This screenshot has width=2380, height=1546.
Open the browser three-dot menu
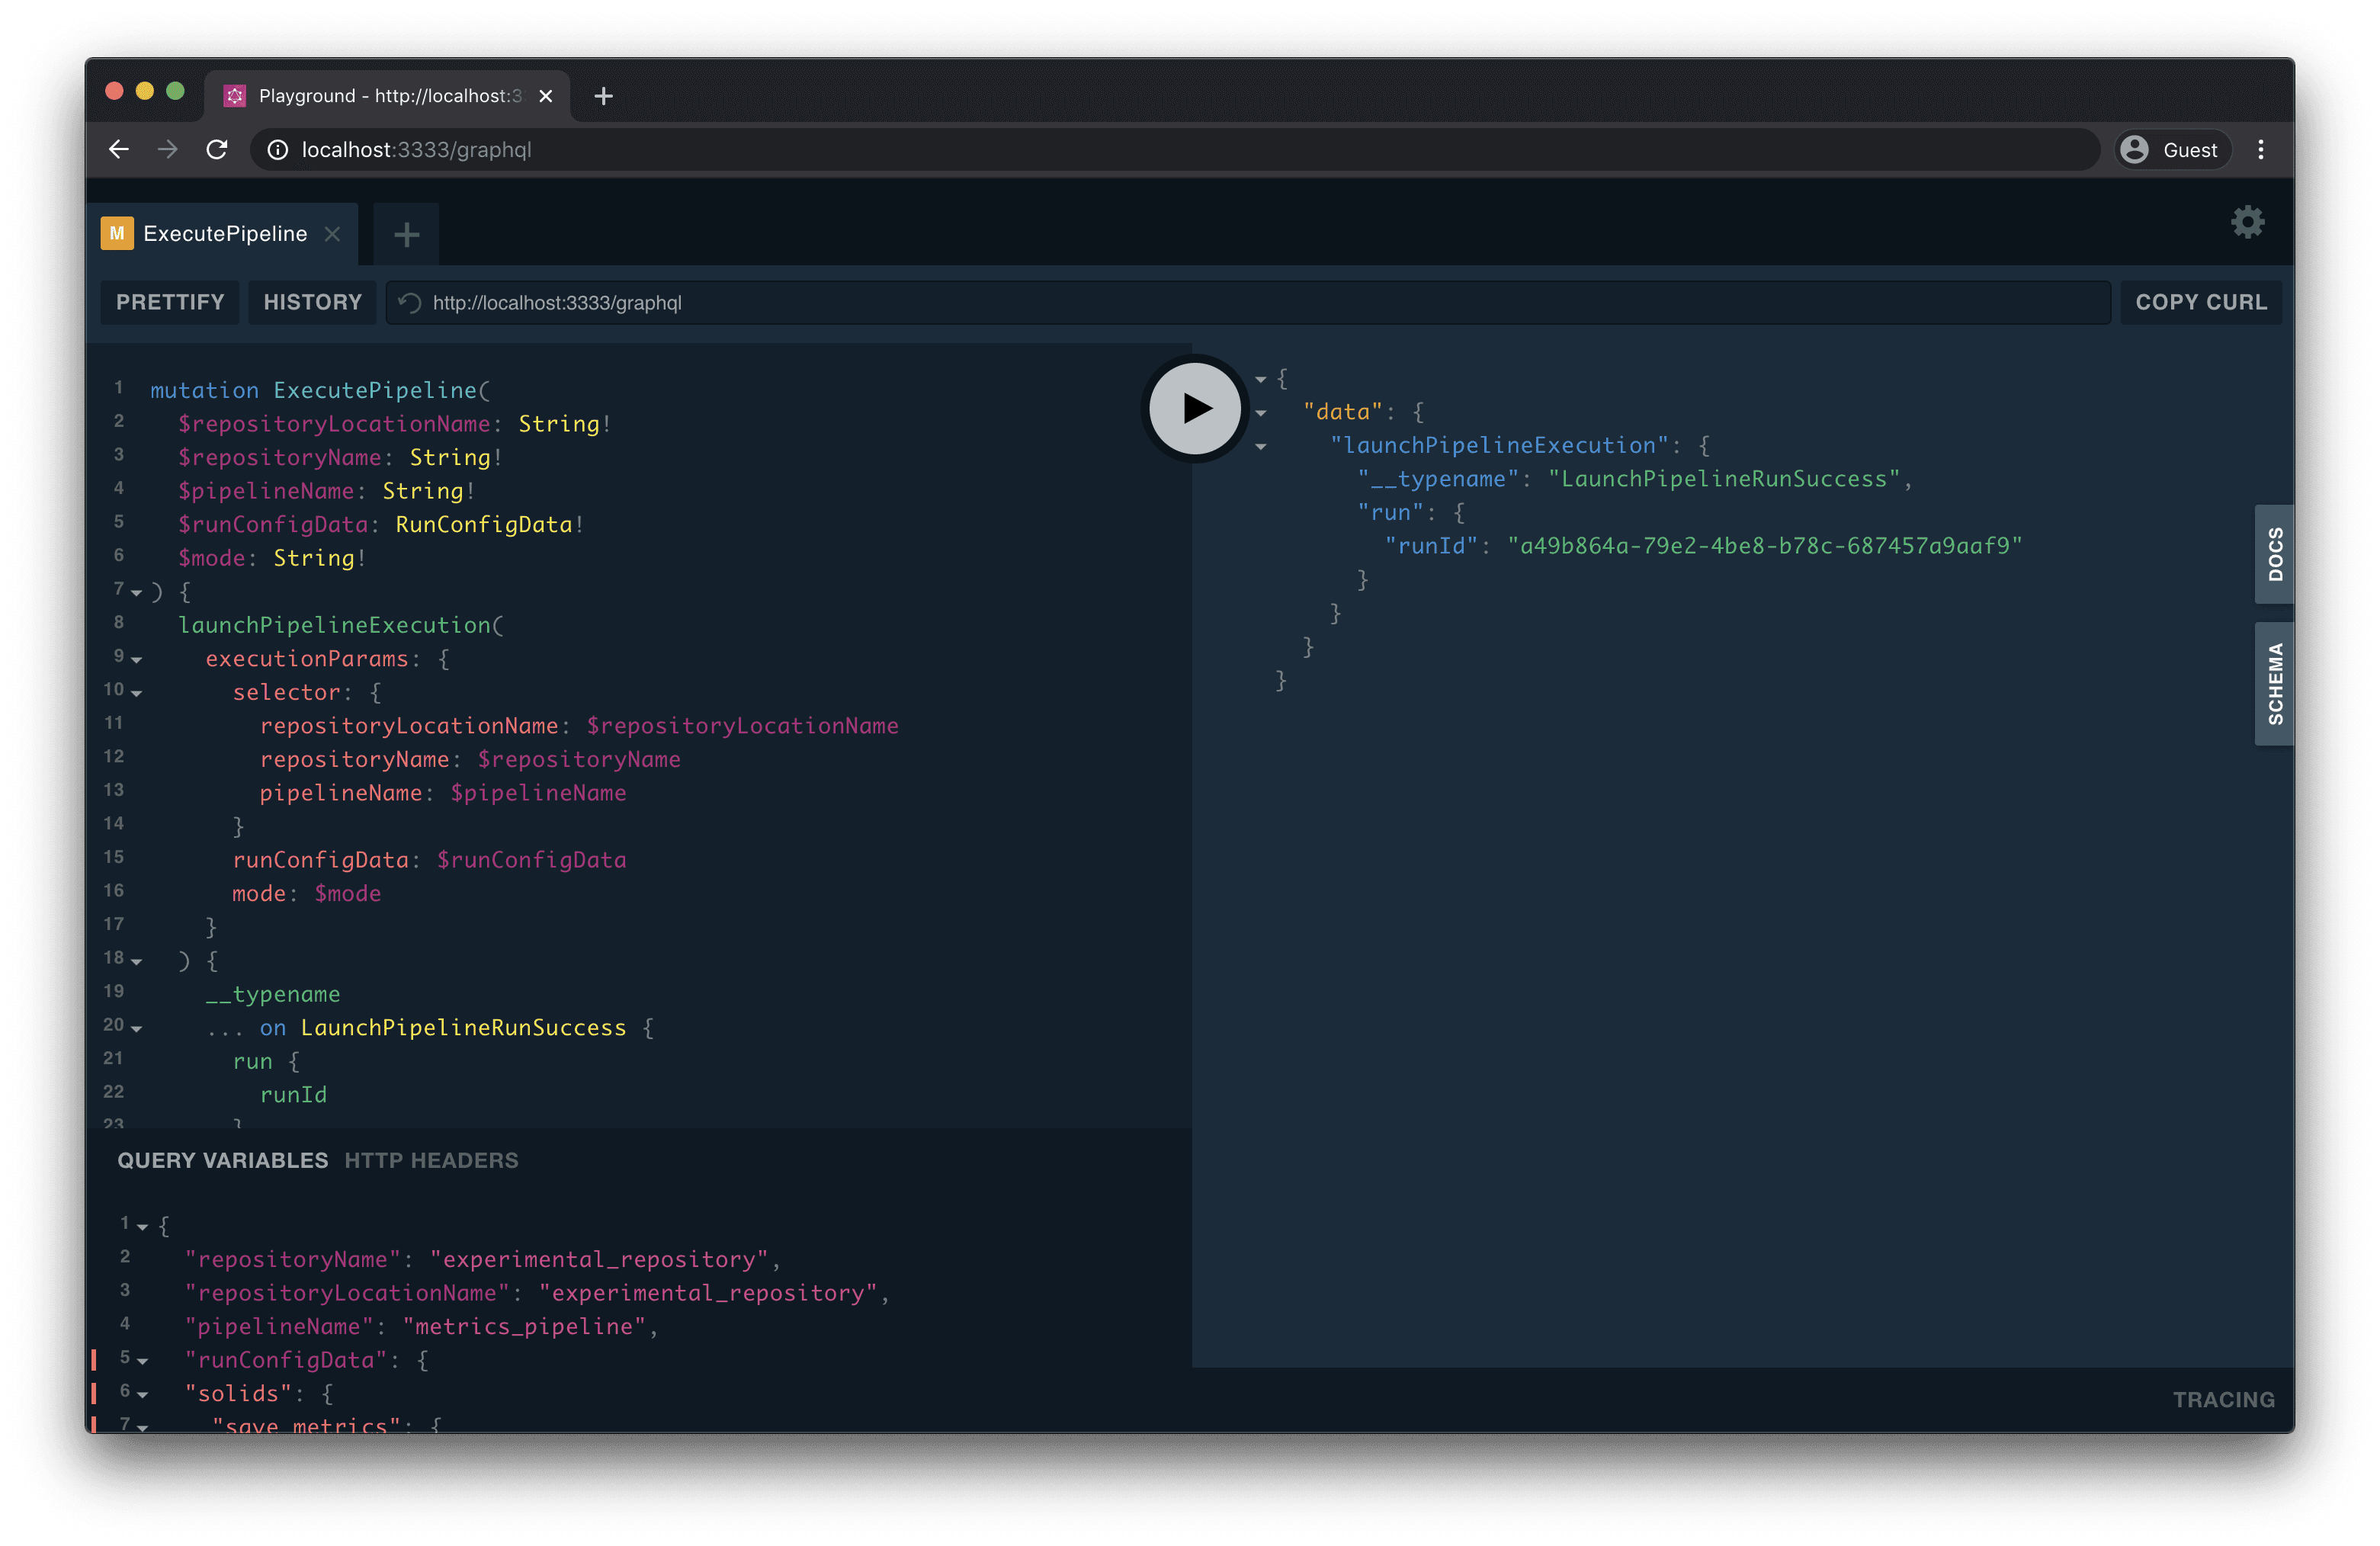tap(2260, 149)
